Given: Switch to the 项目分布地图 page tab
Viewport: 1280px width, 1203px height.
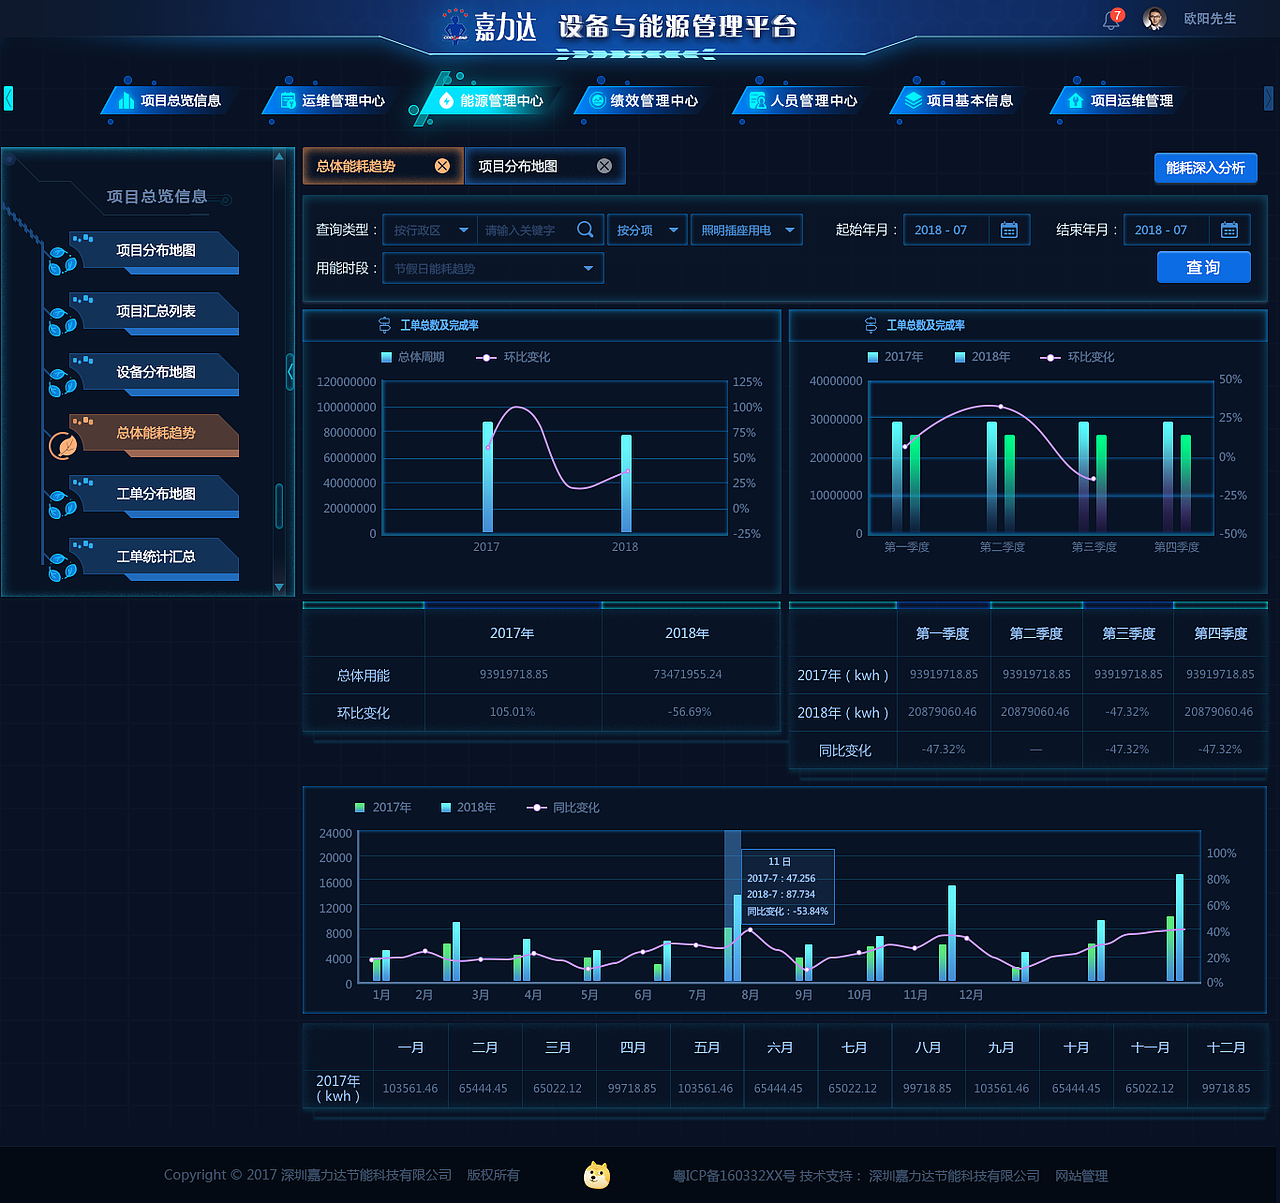Looking at the screenshot, I should (518, 166).
